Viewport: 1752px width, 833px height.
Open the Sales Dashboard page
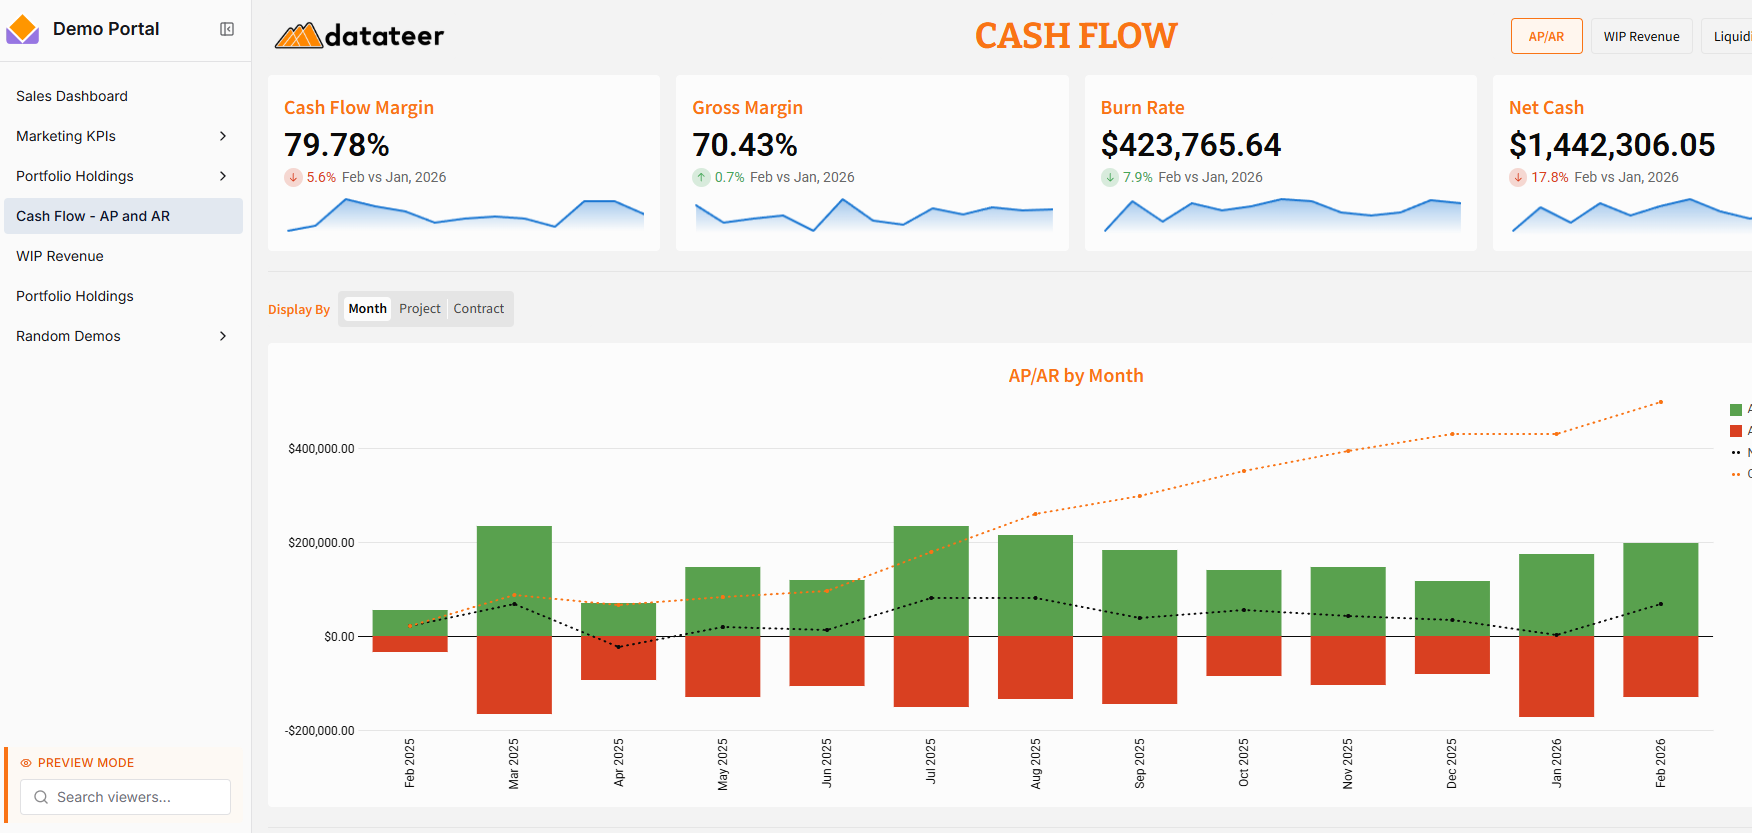click(x=72, y=96)
